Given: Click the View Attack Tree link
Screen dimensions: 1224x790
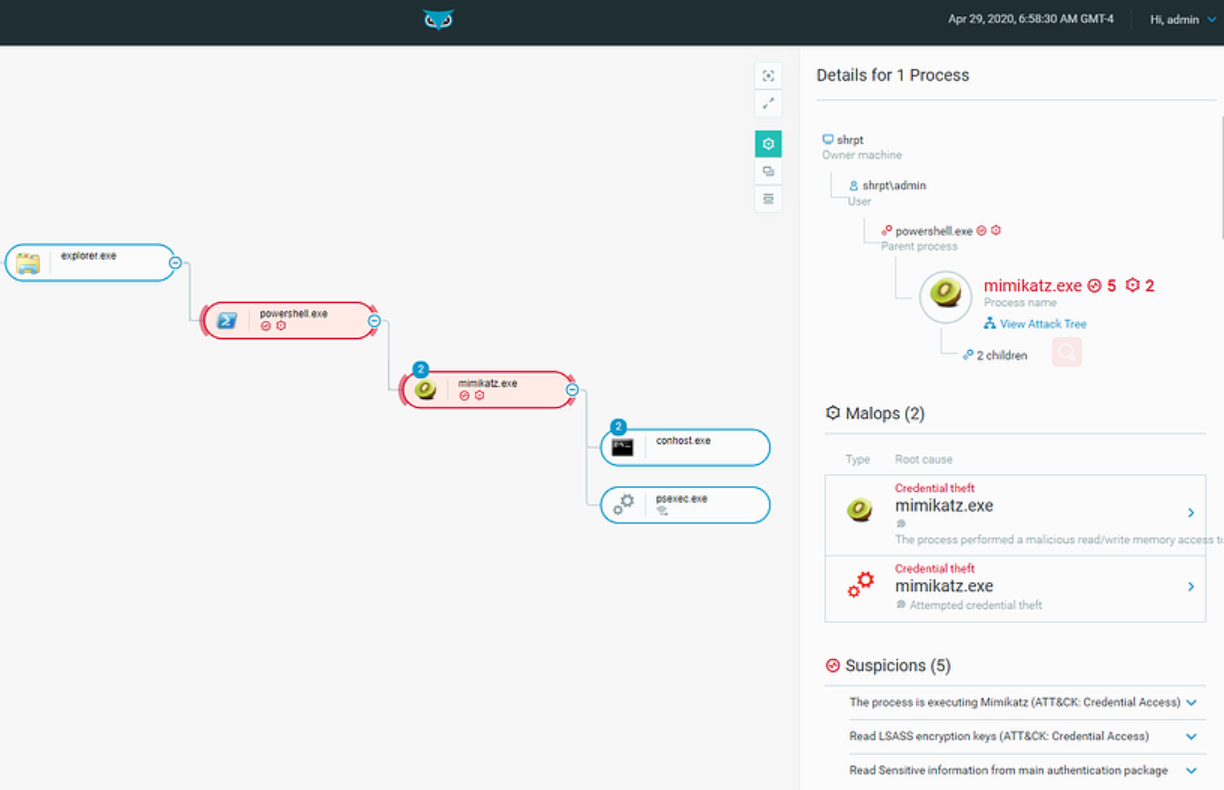Looking at the screenshot, I should tap(1042, 324).
